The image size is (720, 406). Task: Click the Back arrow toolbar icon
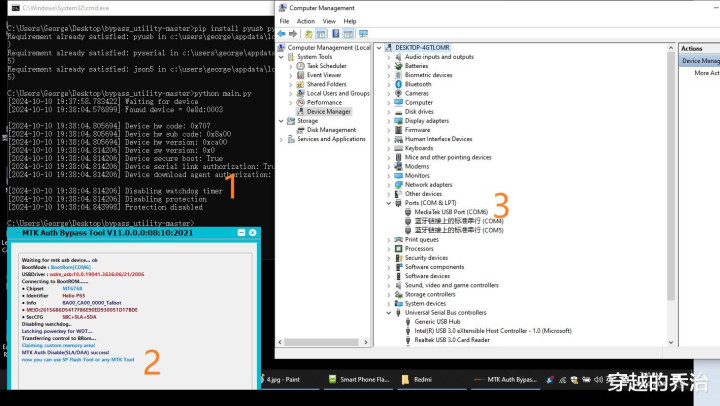pos(281,34)
